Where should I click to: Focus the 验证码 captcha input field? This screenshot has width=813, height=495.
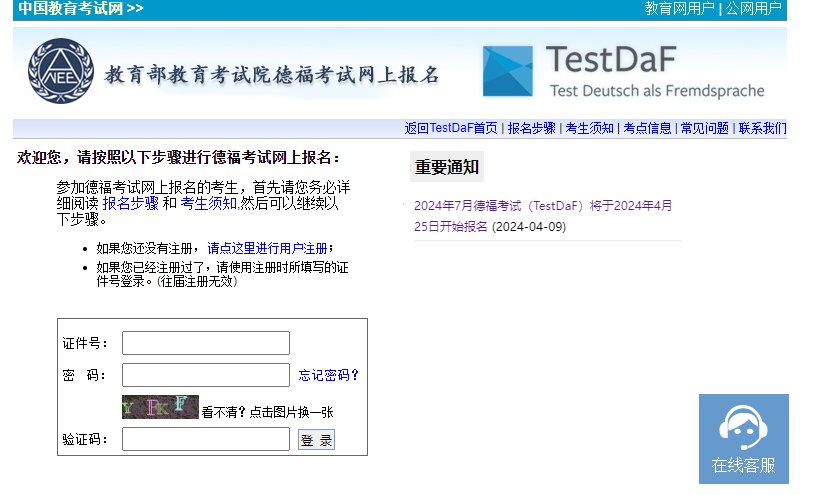point(206,439)
